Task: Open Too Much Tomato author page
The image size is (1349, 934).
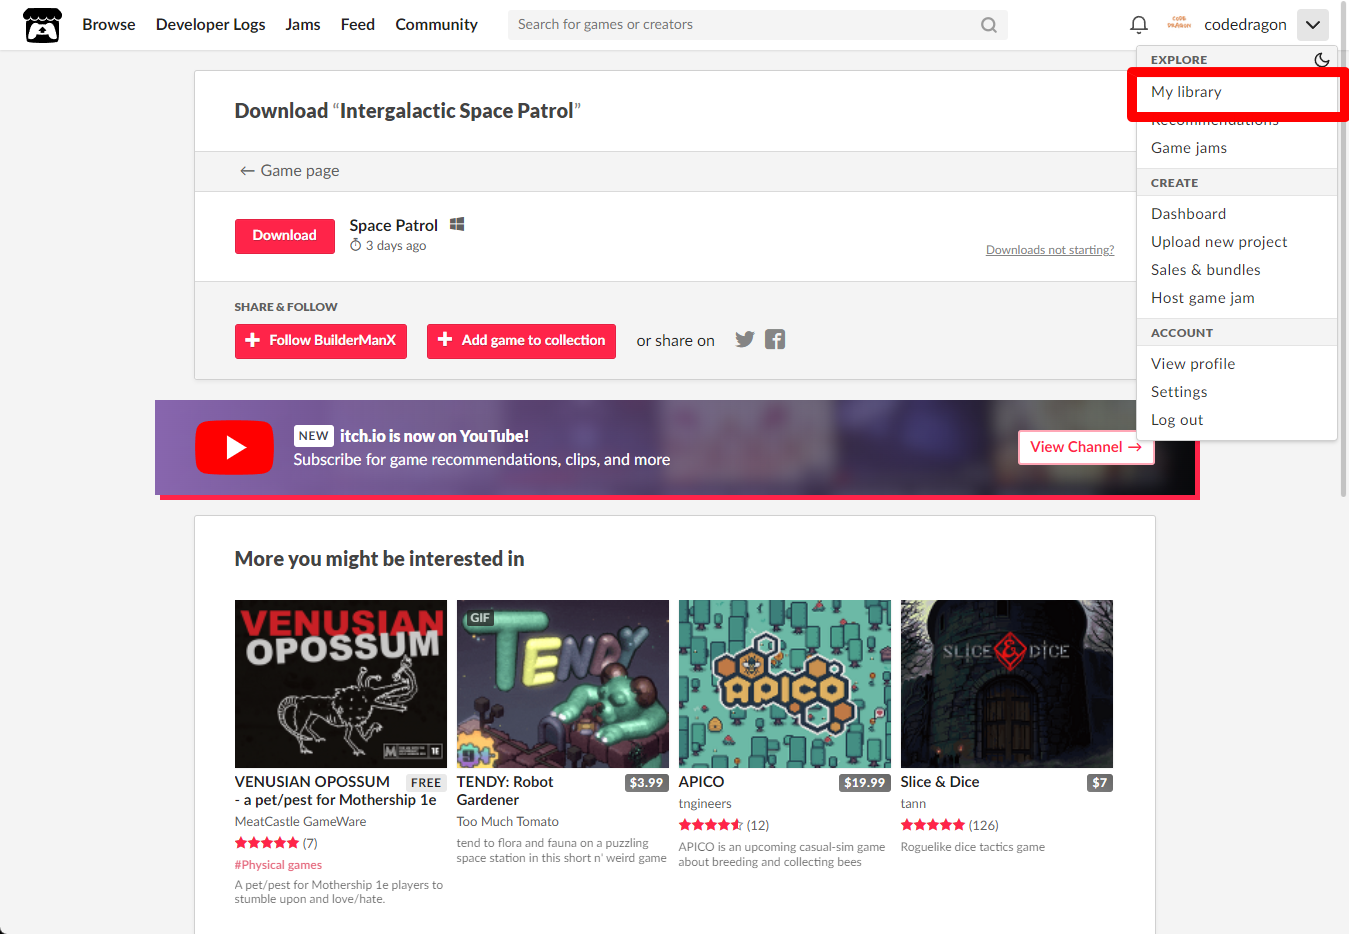Action: click(x=508, y=822)
